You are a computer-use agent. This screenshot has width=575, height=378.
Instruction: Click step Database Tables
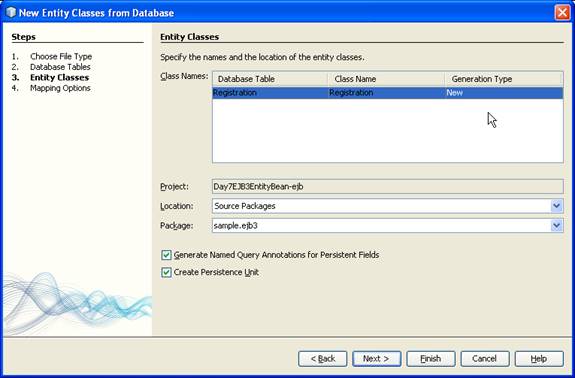(60, 67)
